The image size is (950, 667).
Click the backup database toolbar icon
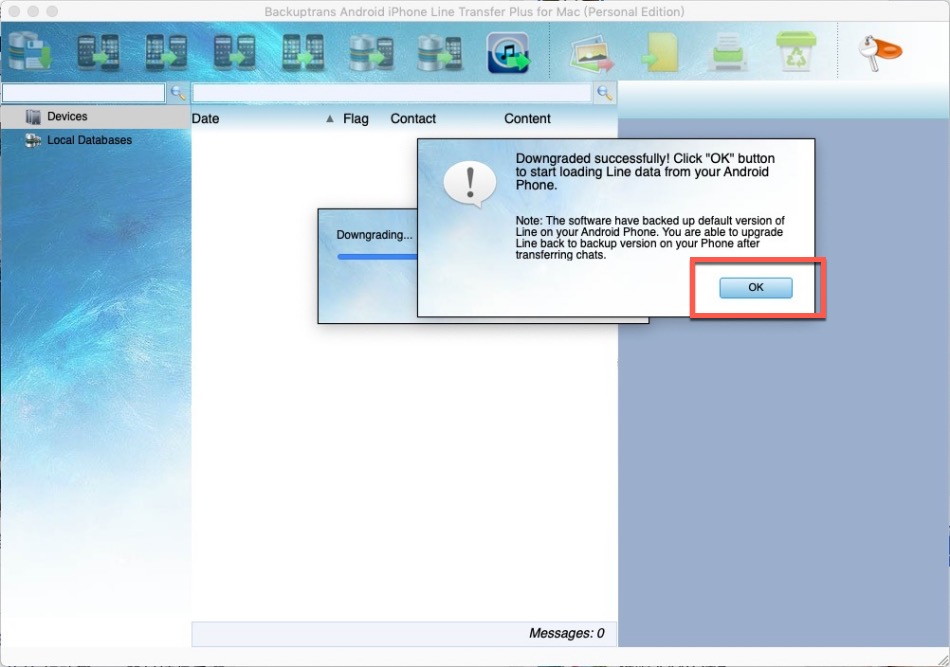[30, 51]
